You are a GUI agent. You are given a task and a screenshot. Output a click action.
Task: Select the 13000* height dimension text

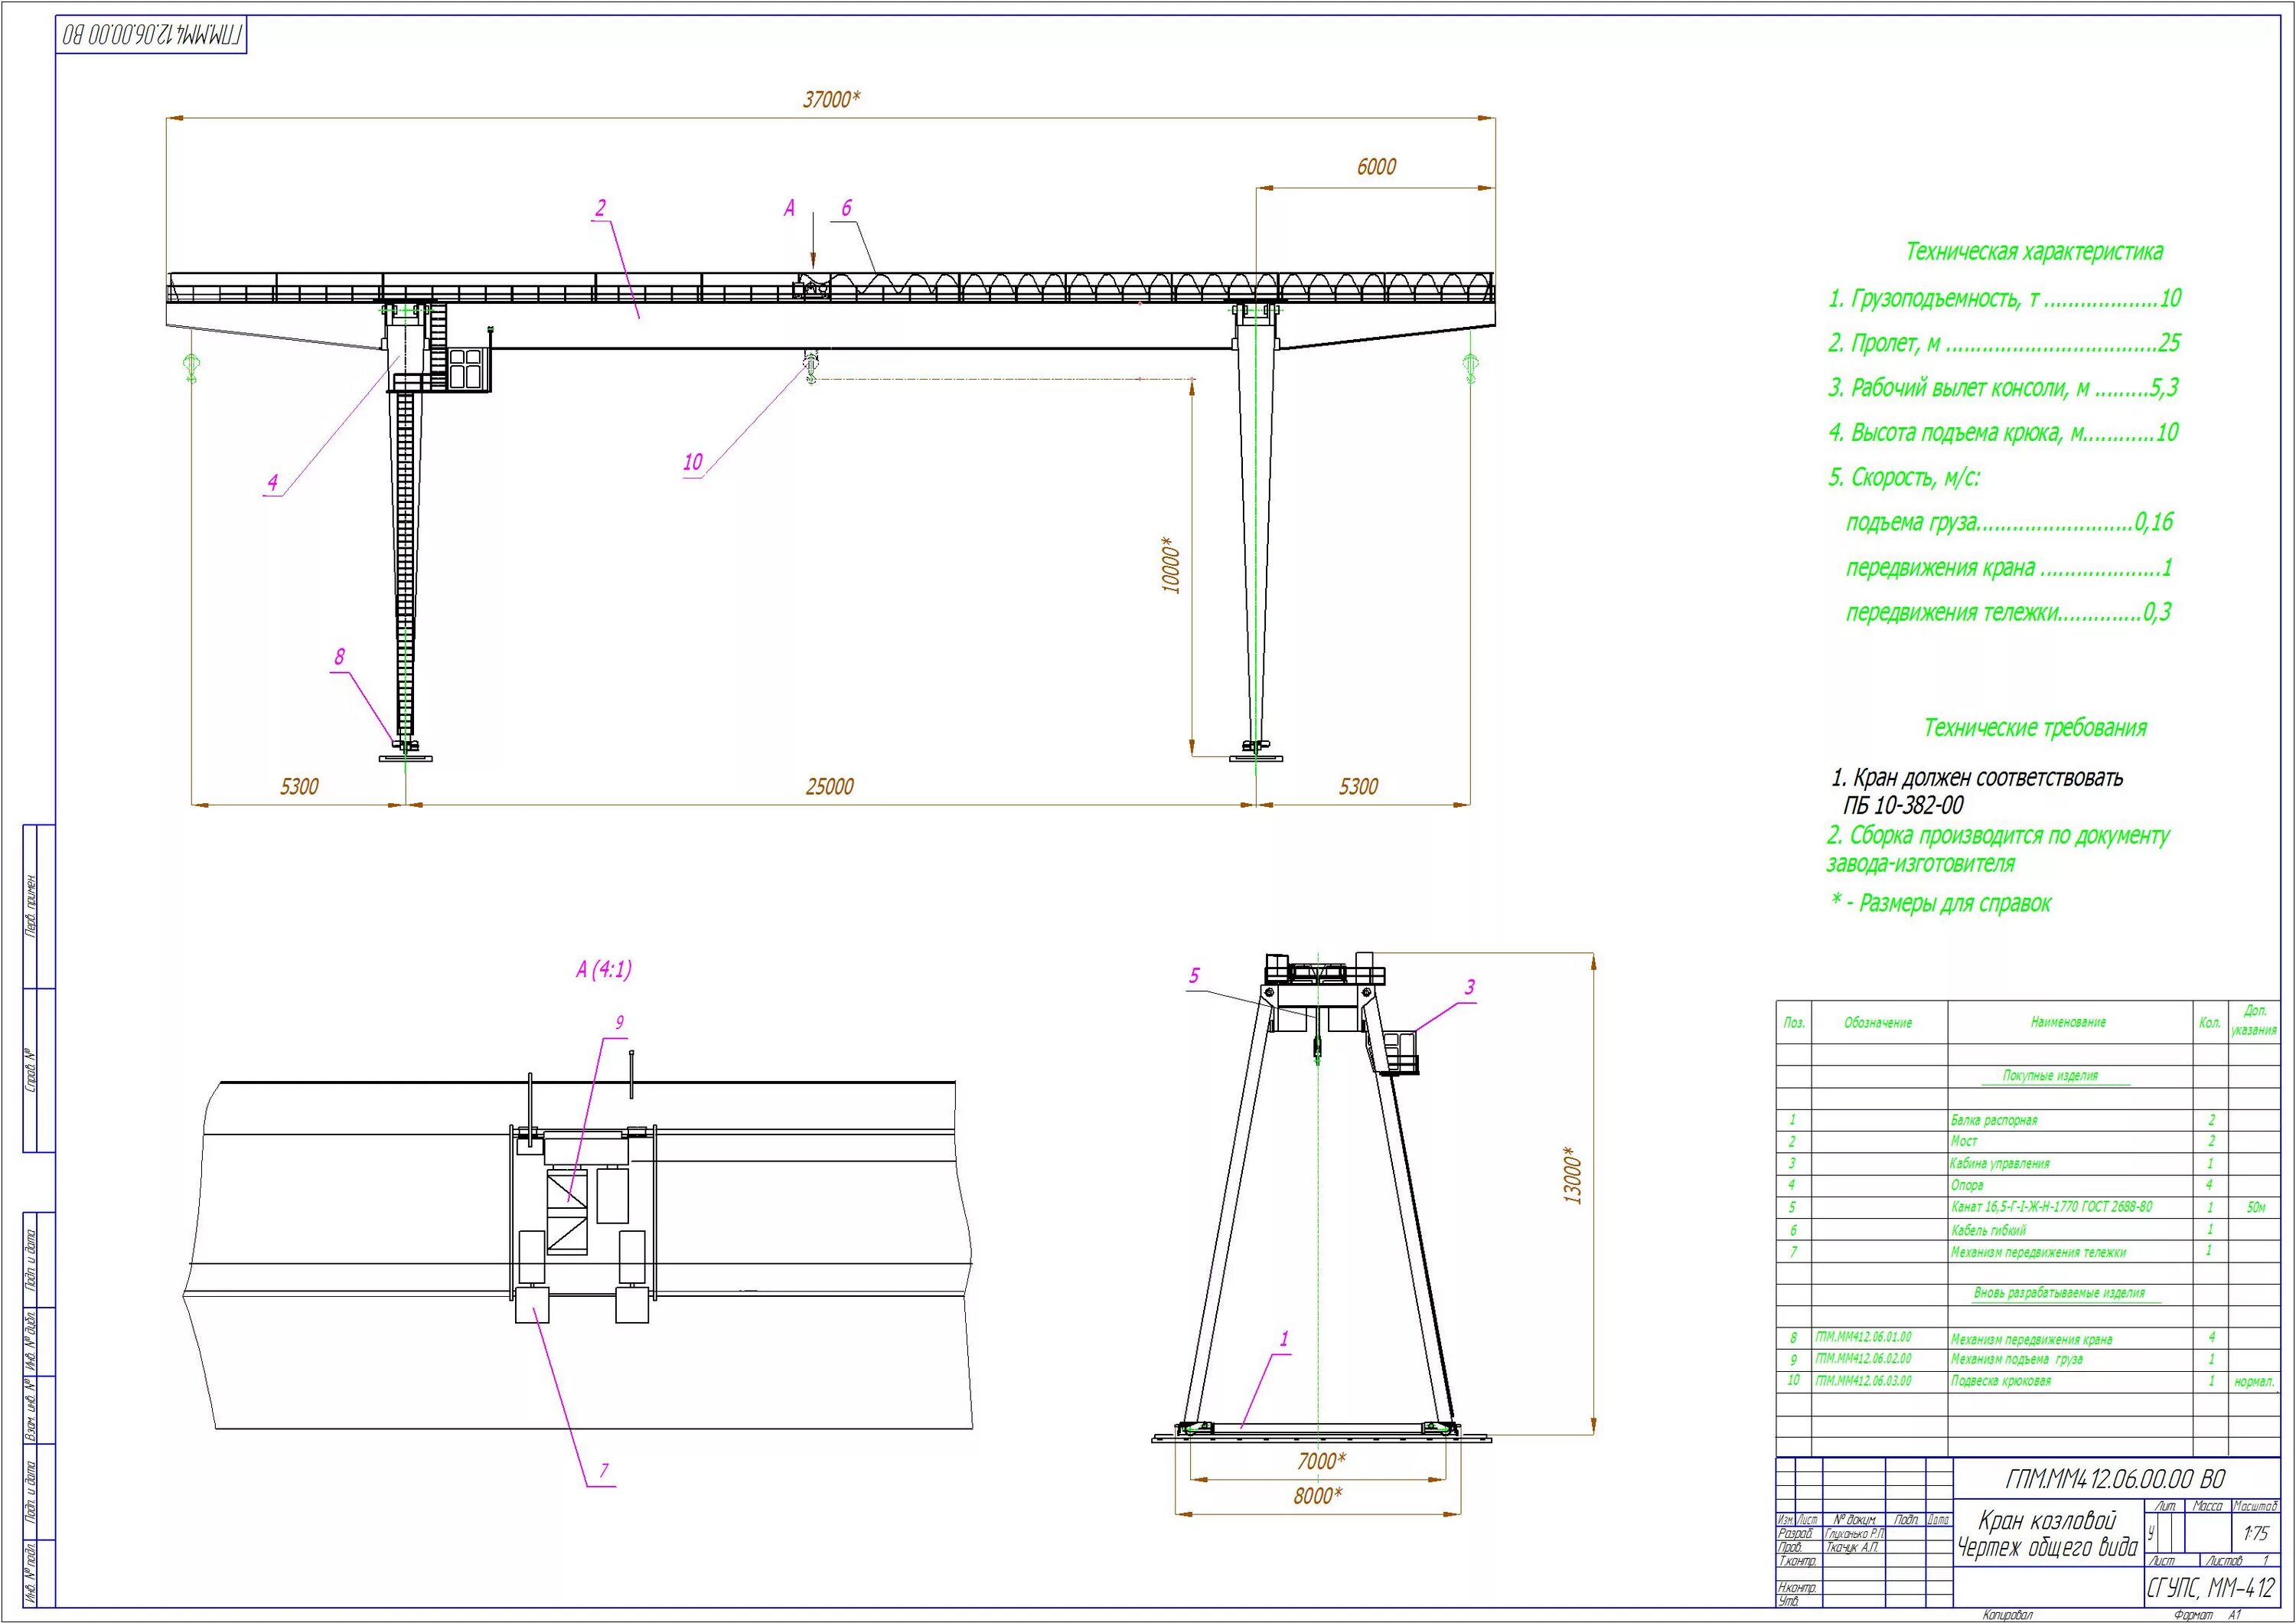(1573, 1177)
